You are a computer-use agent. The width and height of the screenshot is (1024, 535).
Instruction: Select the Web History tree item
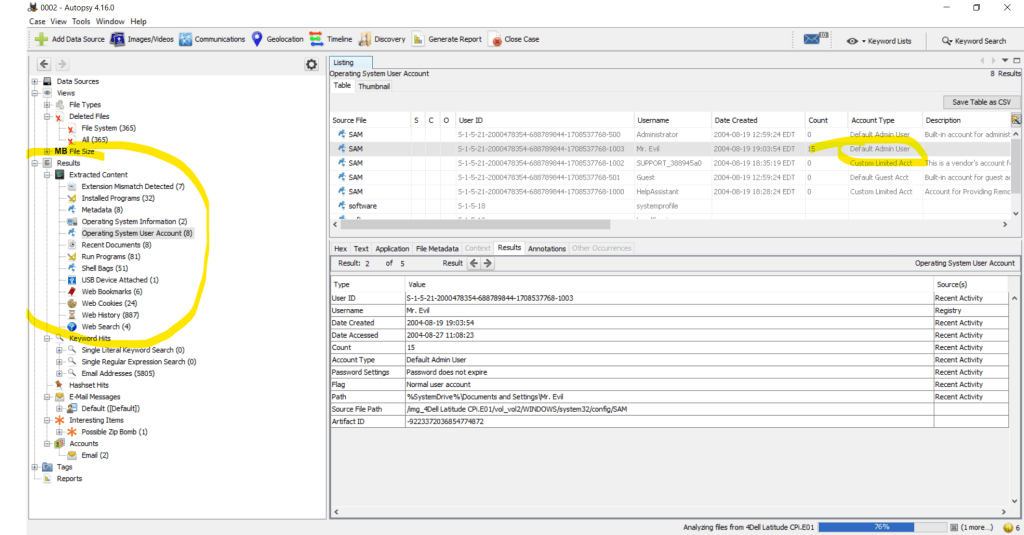point(110,315)
